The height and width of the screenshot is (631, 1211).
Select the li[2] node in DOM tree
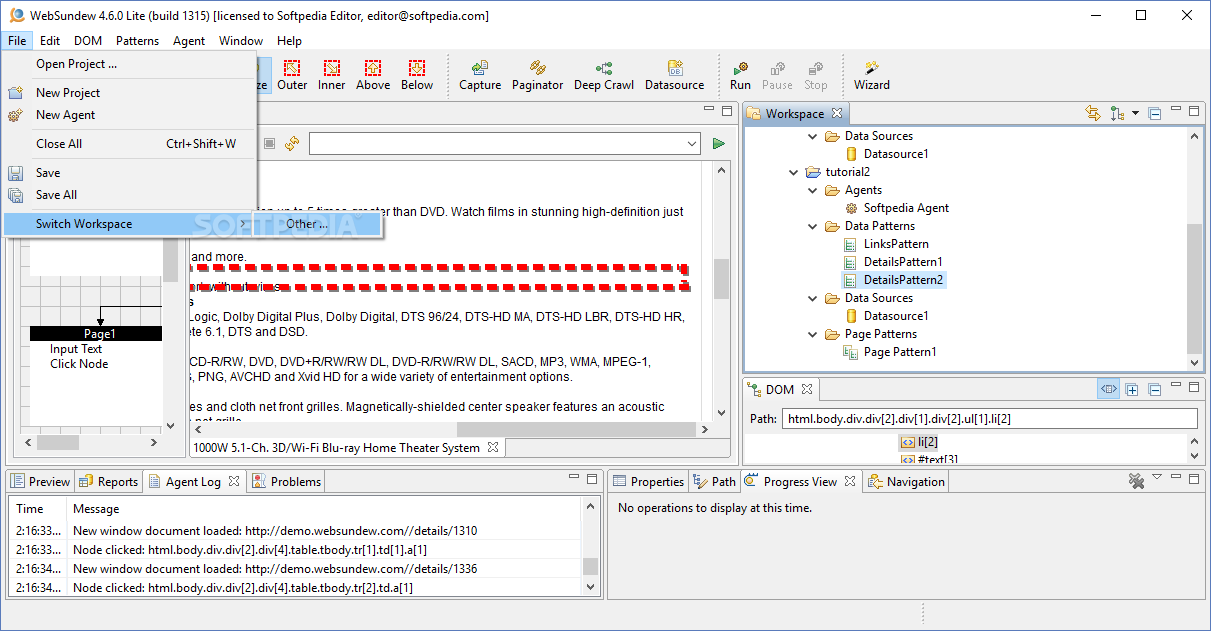(x=919, y=442)
